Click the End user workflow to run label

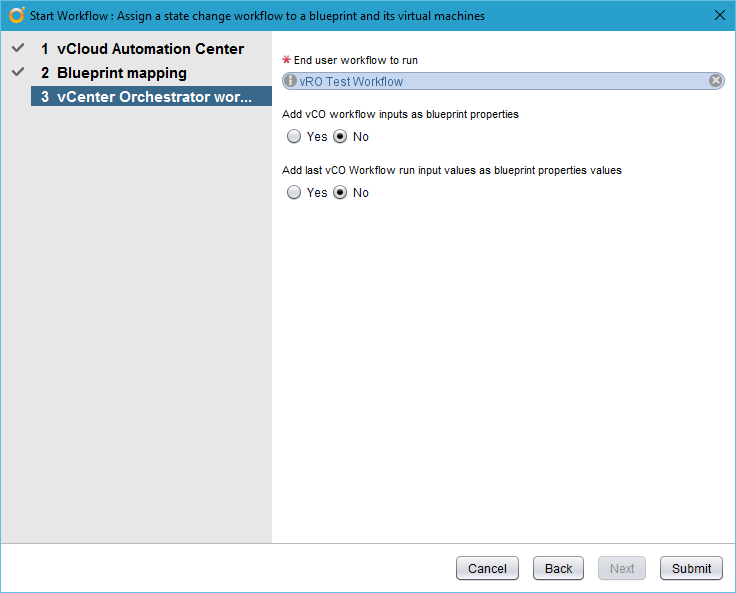[x=356, y=60]
